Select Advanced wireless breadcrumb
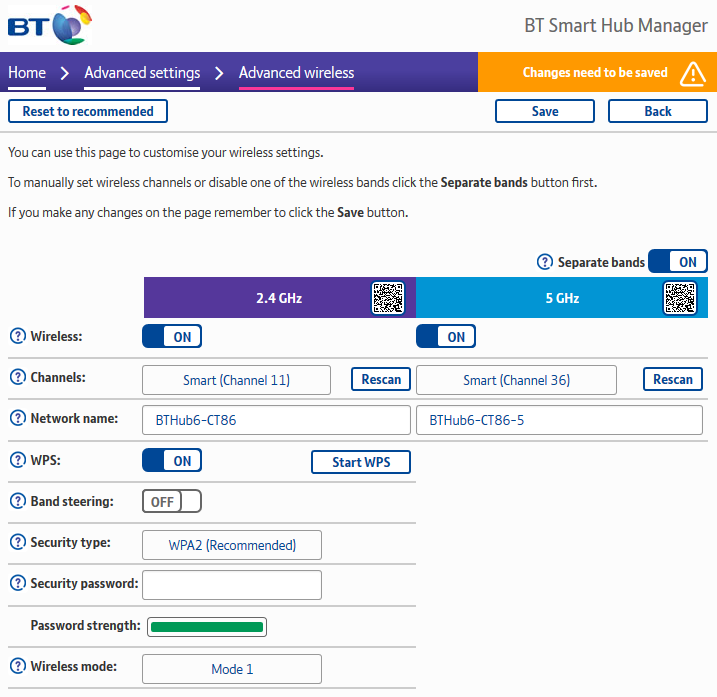 point(296,73)
